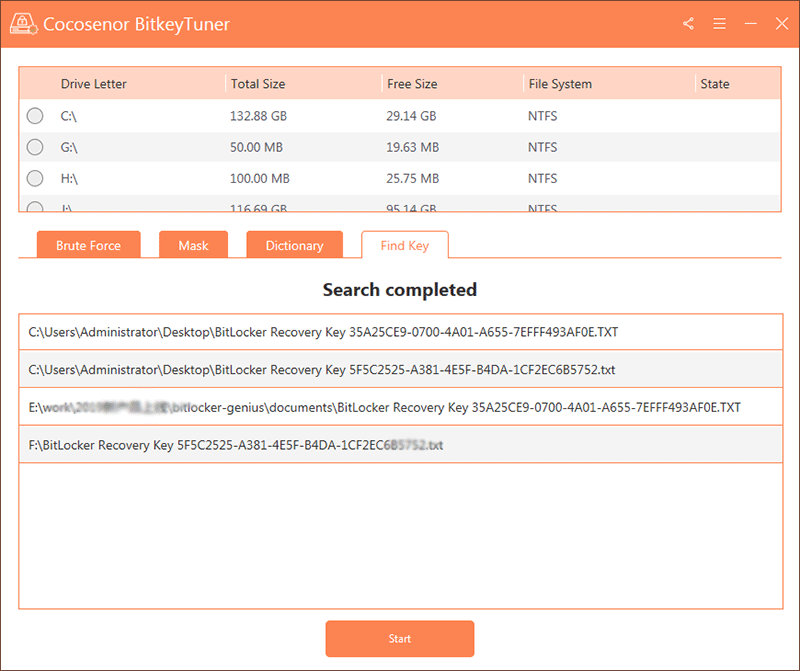Select the C:\ drive radio button

[35, 116]
